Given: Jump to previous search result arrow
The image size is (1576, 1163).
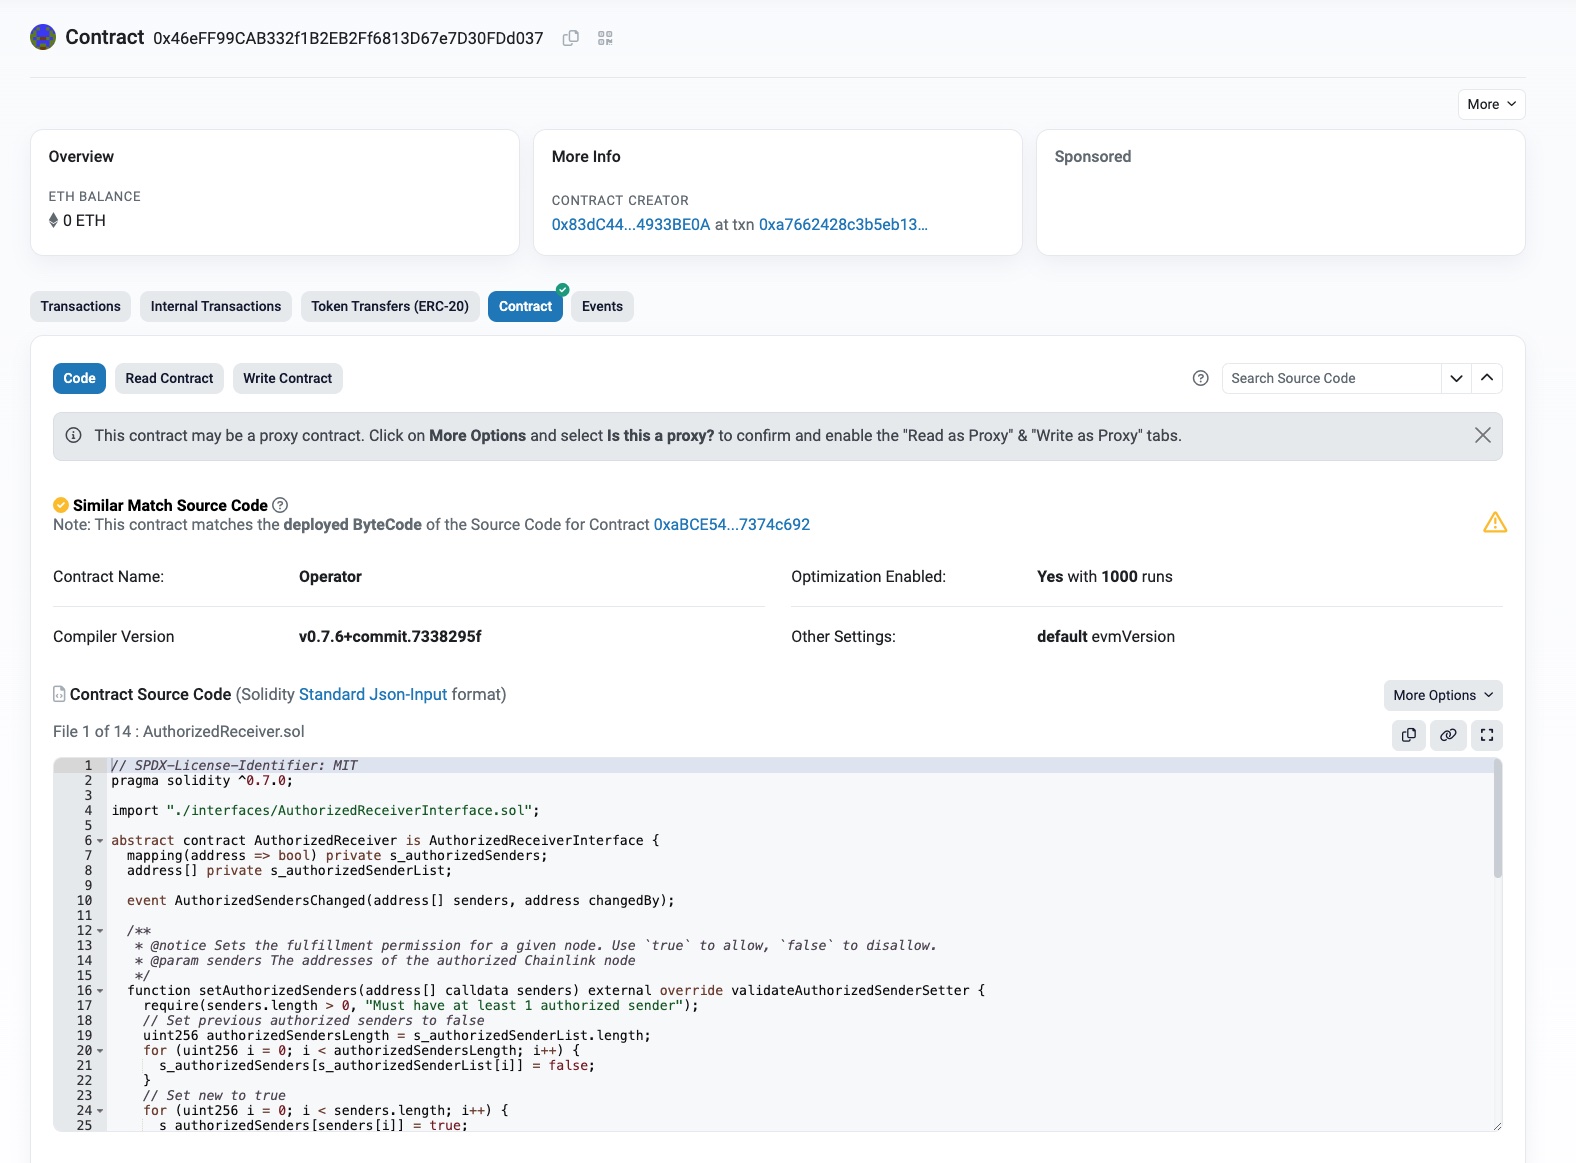Looking at the screenshot, I should (1487, 378).
